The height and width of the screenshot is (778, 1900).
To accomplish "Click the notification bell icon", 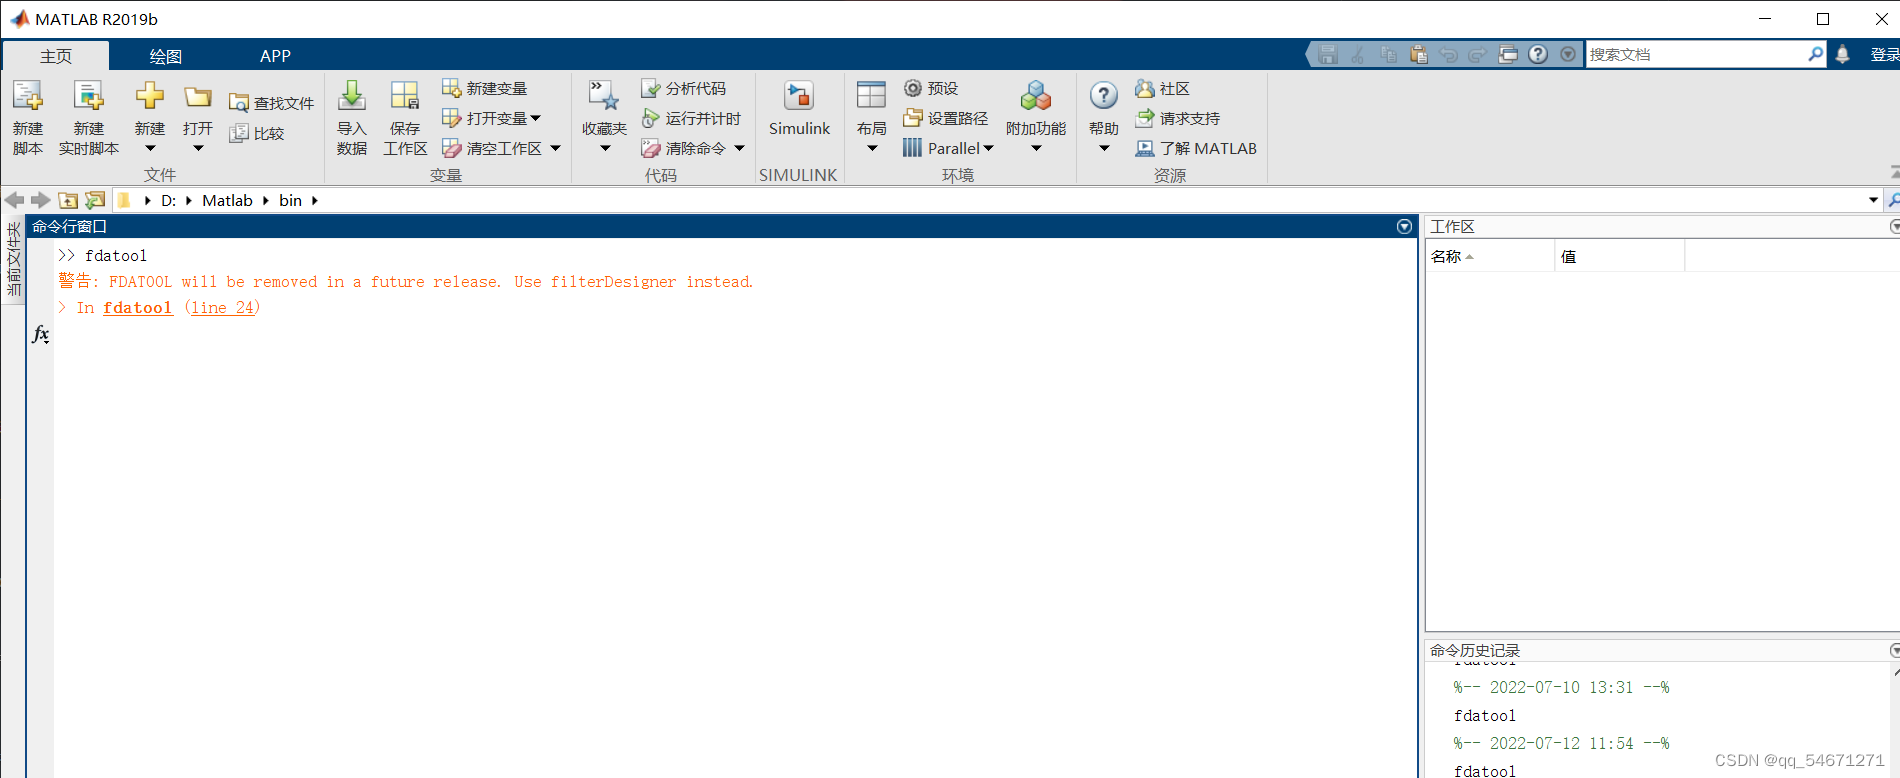I will coord(1843,54).
